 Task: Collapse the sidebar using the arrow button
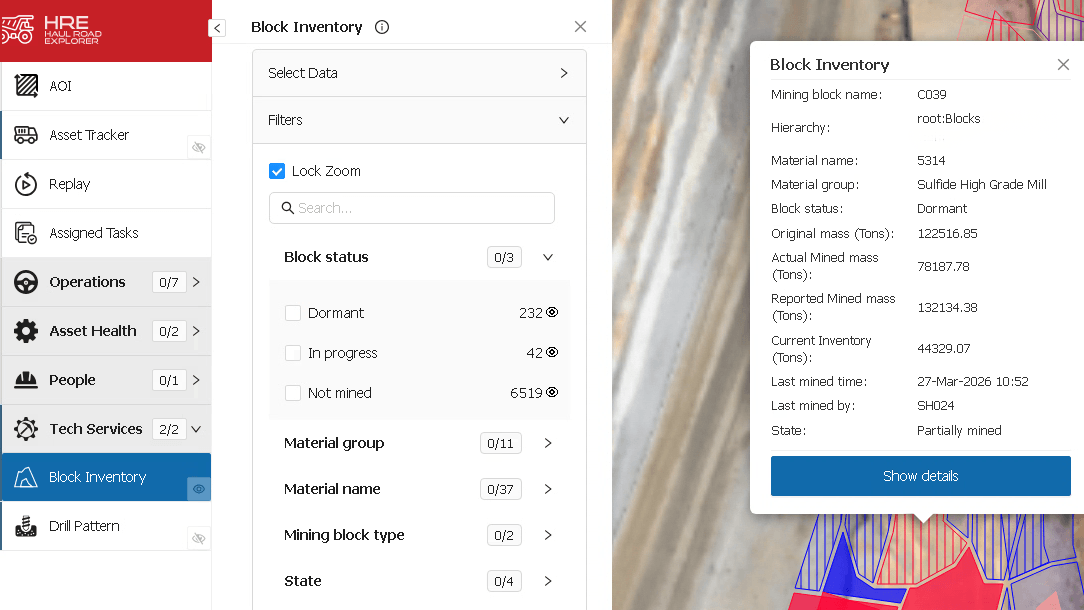click(217, 28)
